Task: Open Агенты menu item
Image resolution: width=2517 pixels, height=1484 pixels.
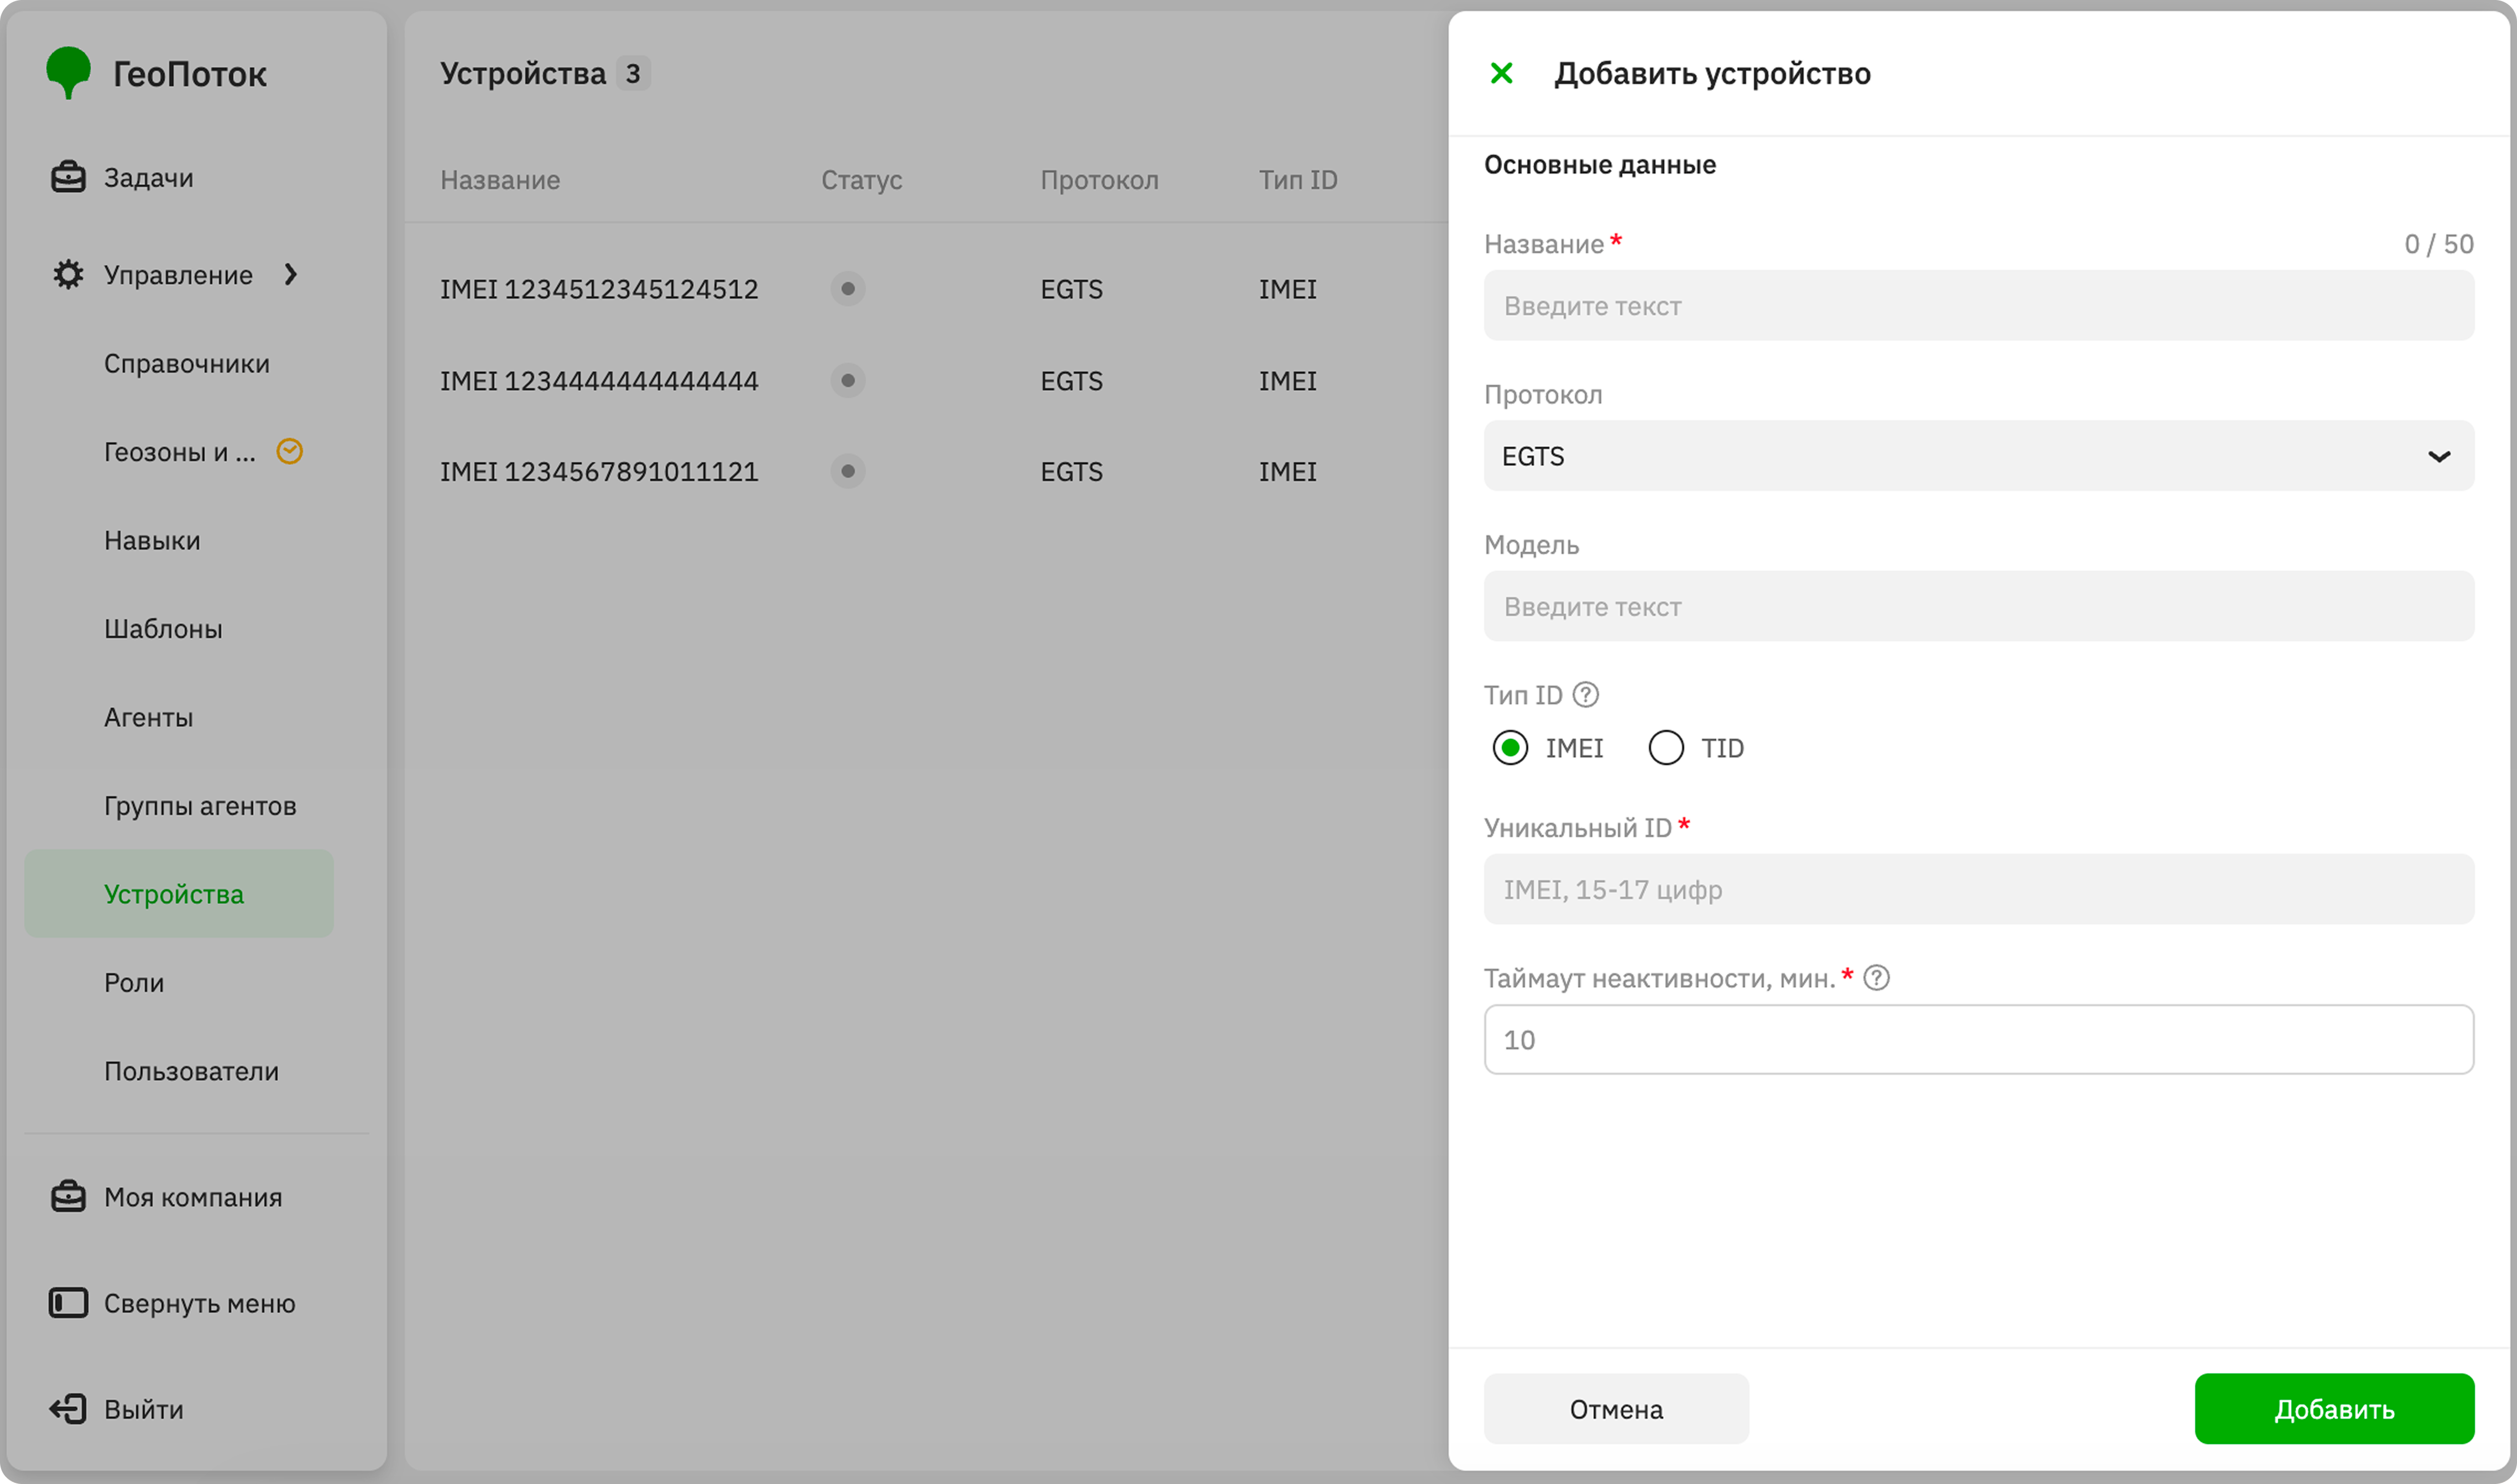Action: point(149,717)
